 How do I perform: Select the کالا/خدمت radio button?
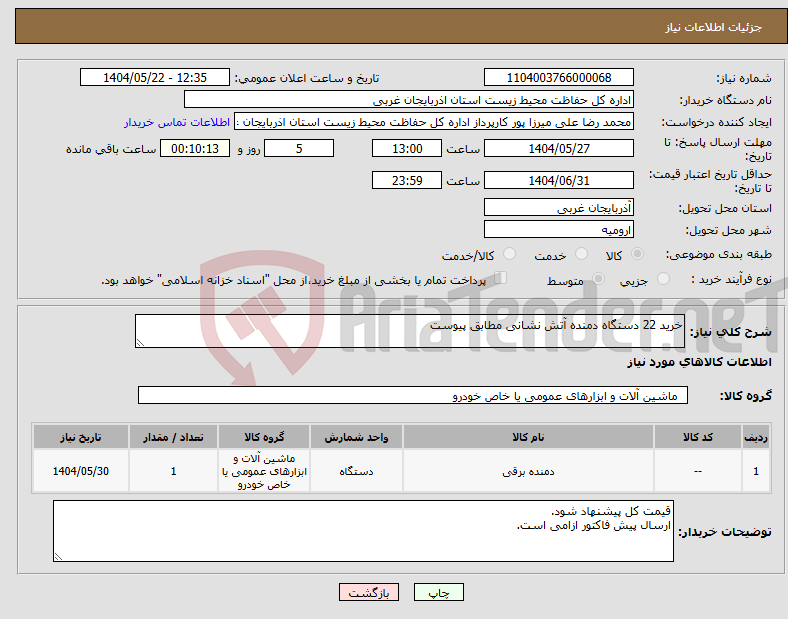coord(510,254)
